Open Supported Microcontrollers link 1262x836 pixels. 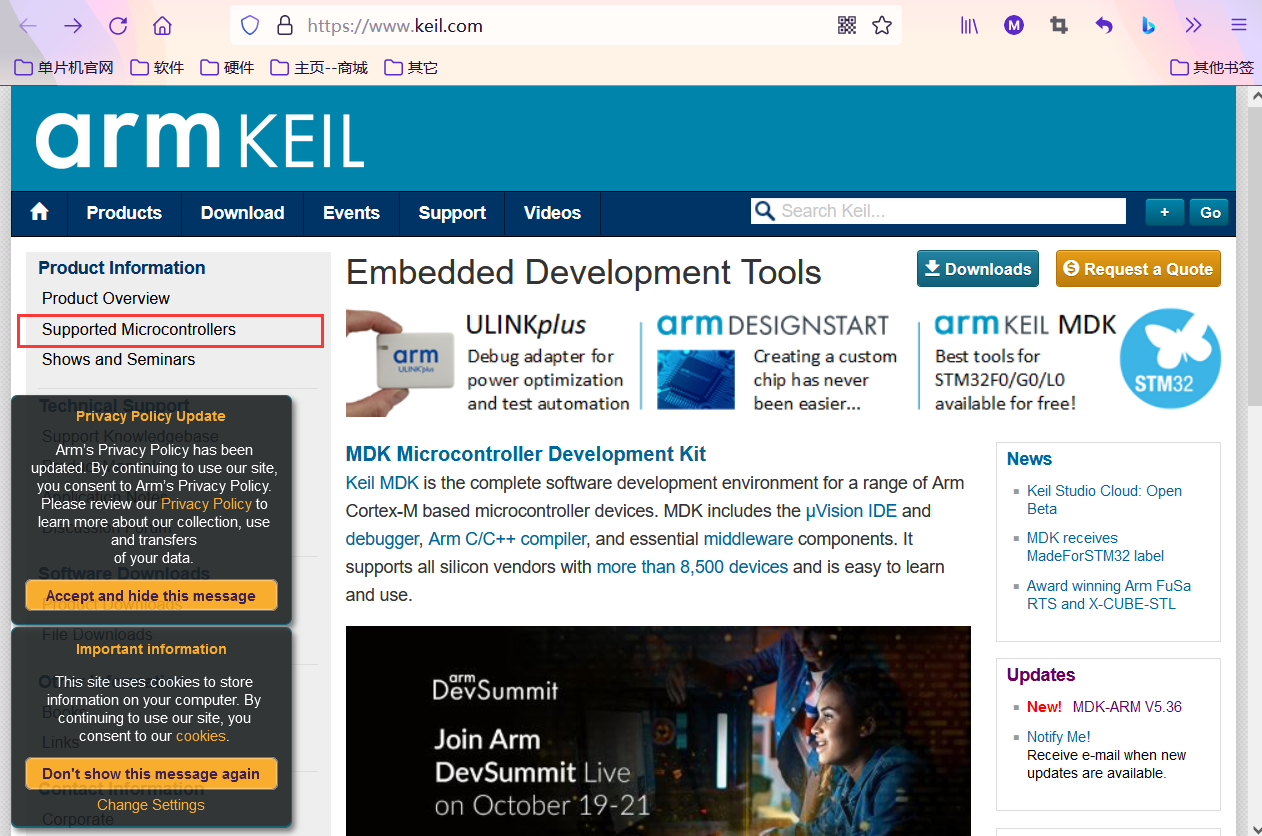tap(139, 329)
